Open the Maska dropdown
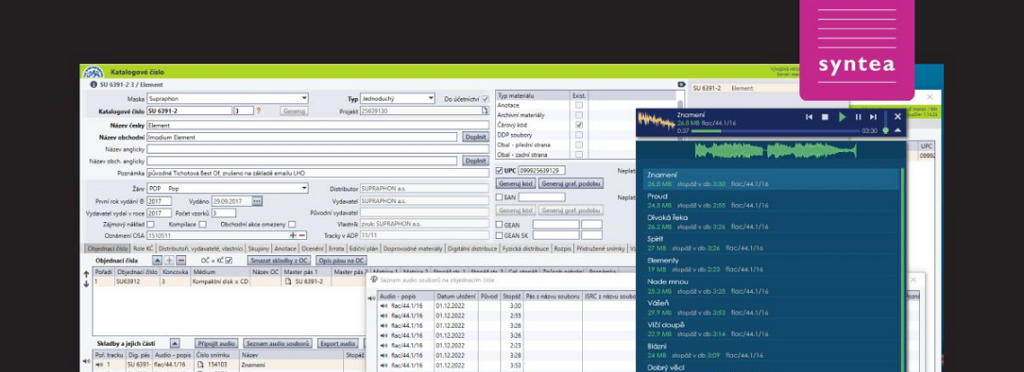1024x372 pixels. pyautogui.click(x=227, y=99)
